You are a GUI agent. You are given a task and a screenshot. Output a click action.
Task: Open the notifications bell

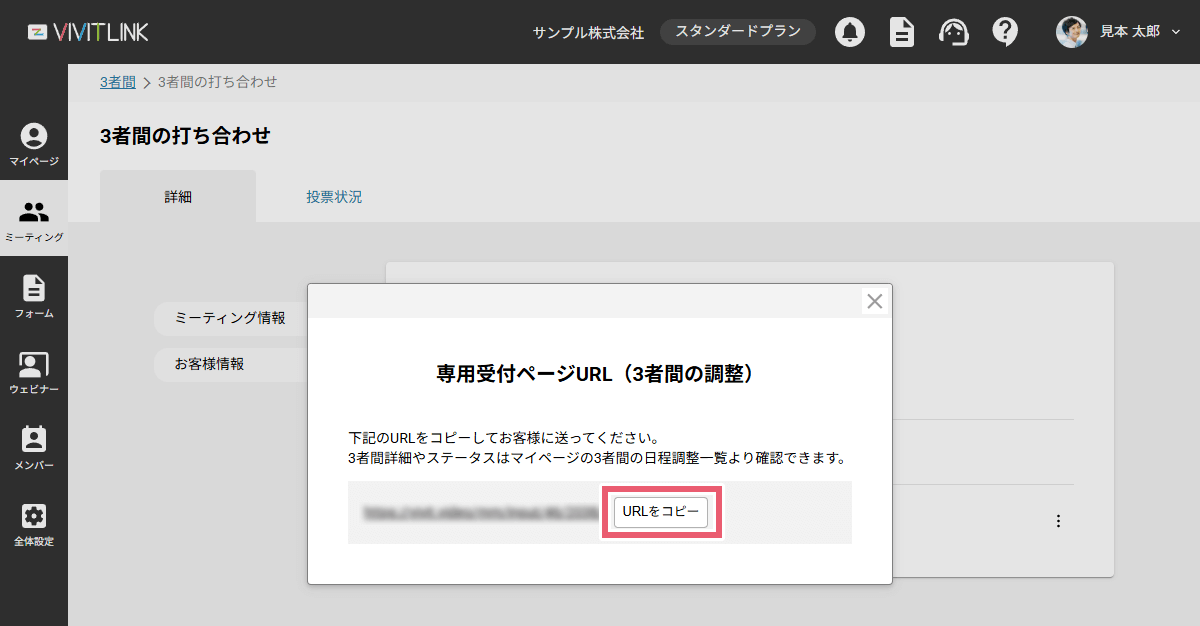(x=850, y=32)
